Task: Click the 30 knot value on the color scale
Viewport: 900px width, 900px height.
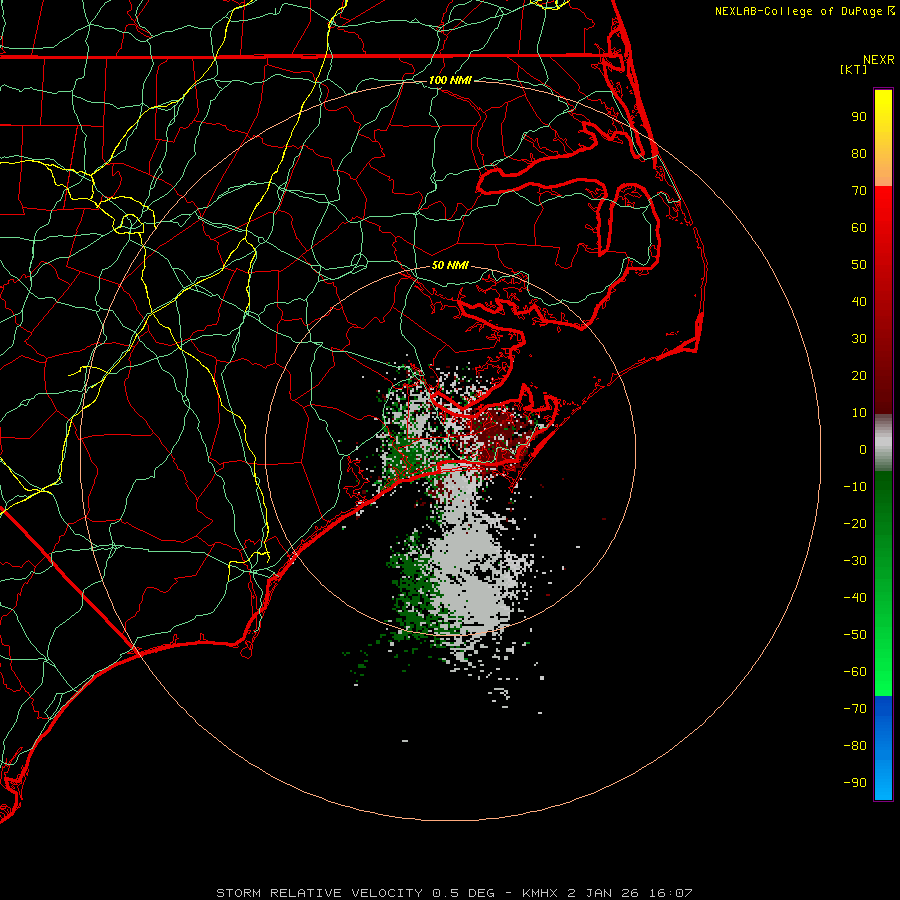Action: (x=859, y=339)
